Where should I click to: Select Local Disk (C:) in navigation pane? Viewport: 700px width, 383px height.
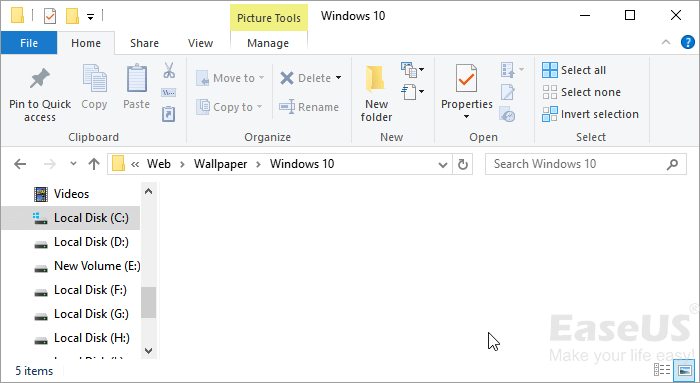(71, 218)
